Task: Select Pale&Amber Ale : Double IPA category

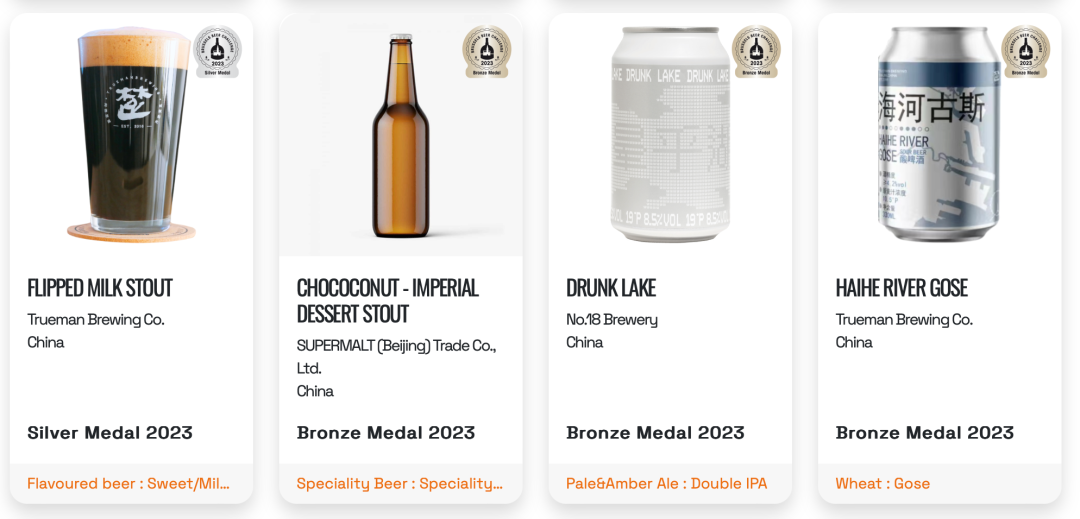Action: coord(666,484)
